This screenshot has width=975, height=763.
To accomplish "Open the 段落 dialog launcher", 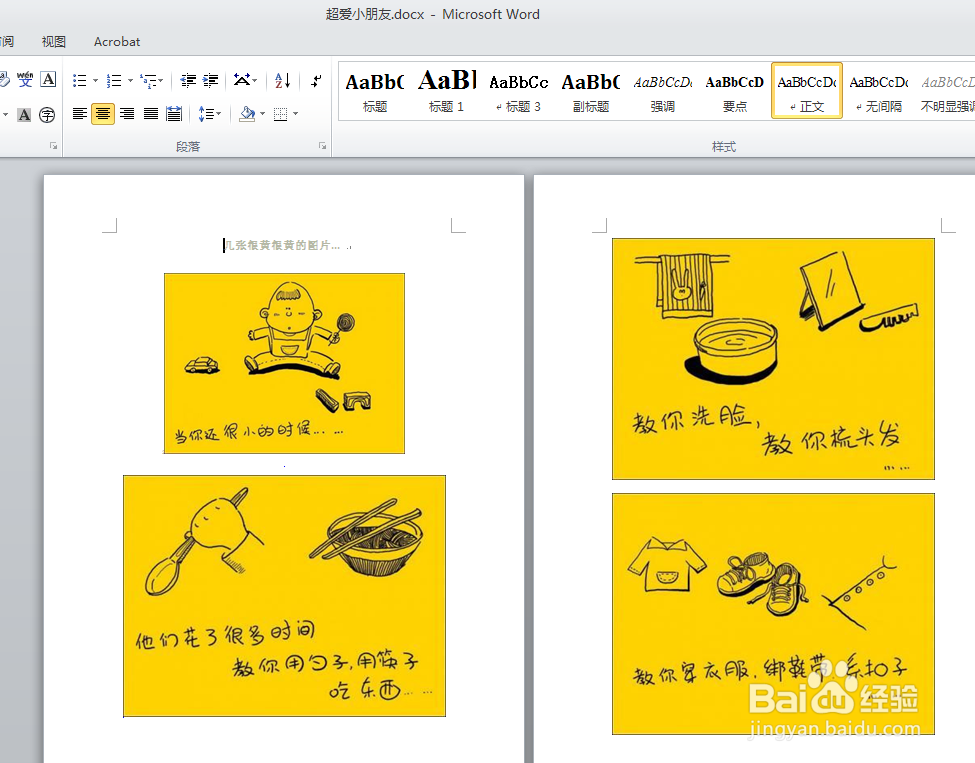I will click(x=322, y=146).
